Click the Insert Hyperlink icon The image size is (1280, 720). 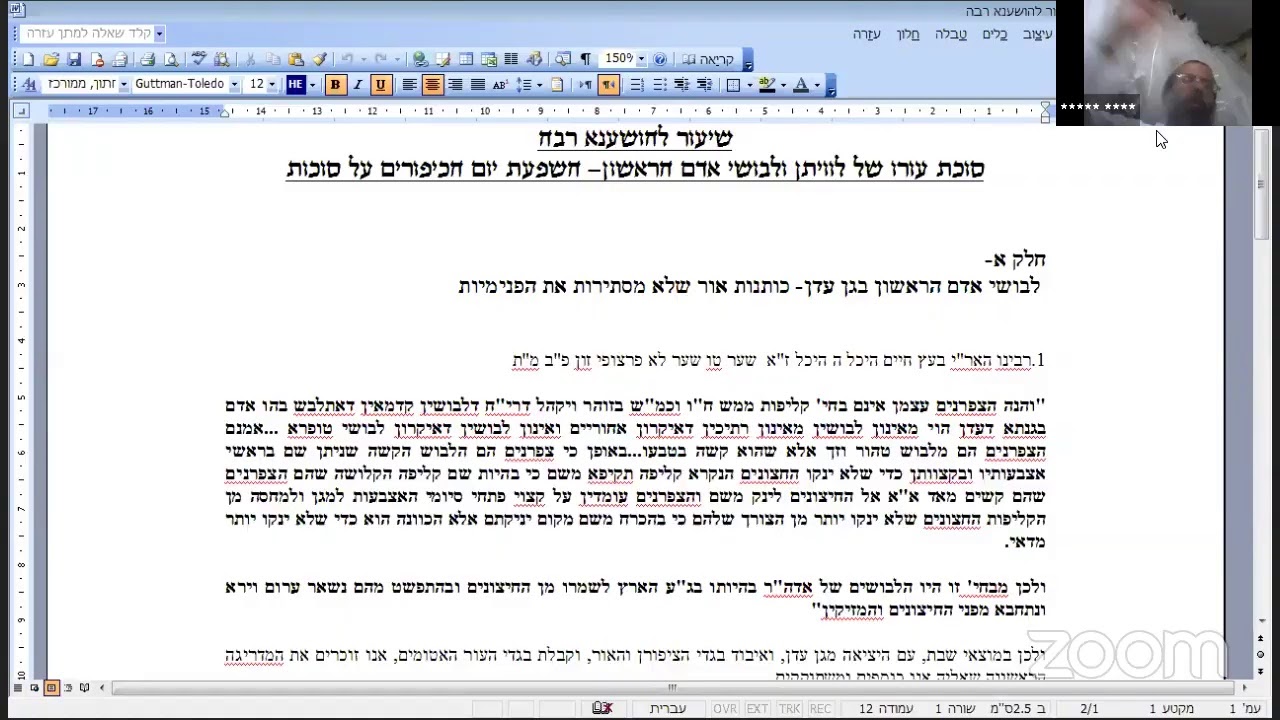coord(420,60)
